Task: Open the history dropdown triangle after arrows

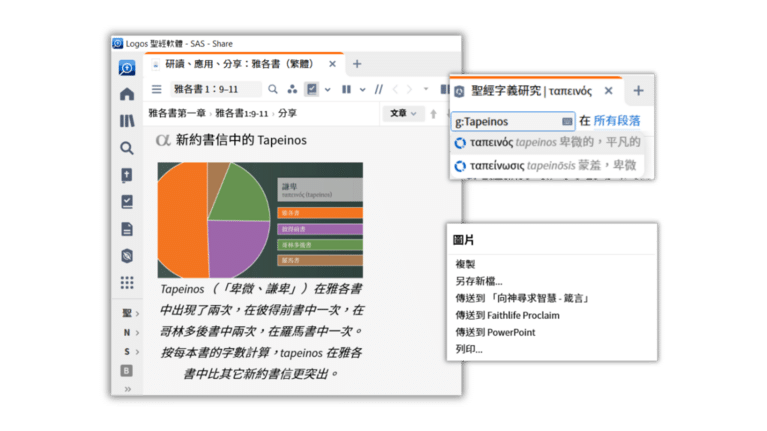Action: click(426, 89)
